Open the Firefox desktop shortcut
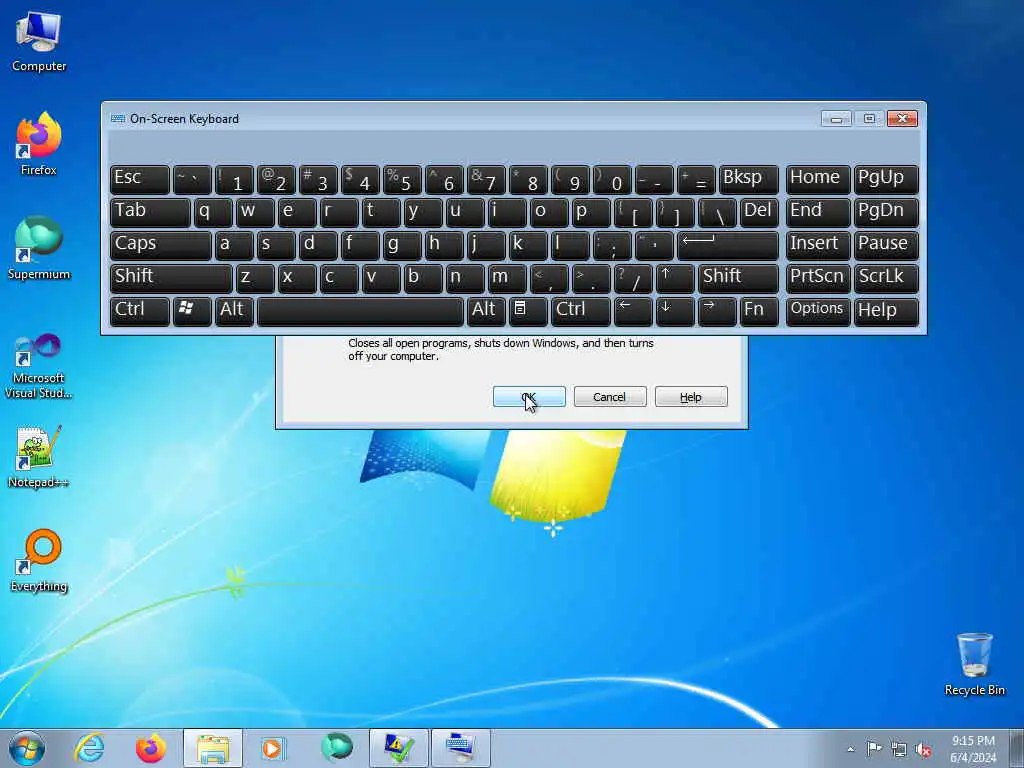The height and width of the screenshot is (768, 1024). click(x=39, y=144)
